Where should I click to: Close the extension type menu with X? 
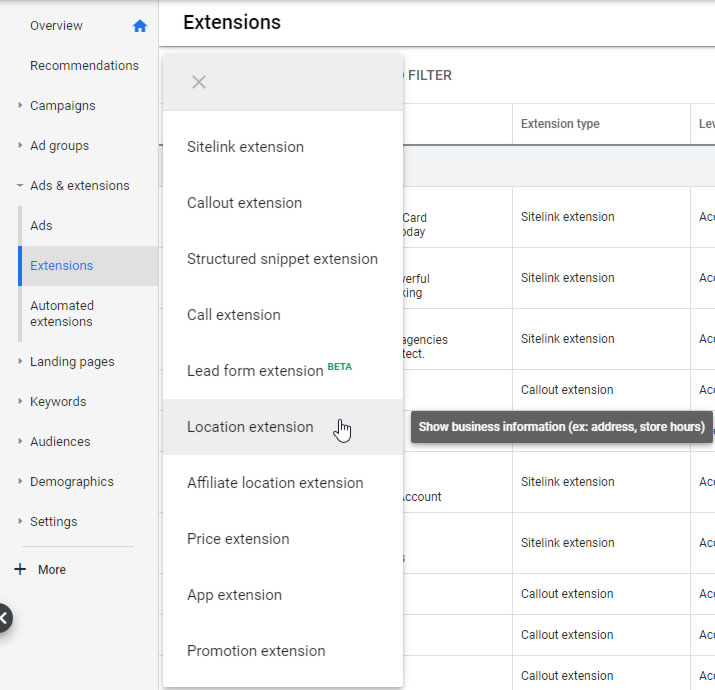(x=199, y=82)
